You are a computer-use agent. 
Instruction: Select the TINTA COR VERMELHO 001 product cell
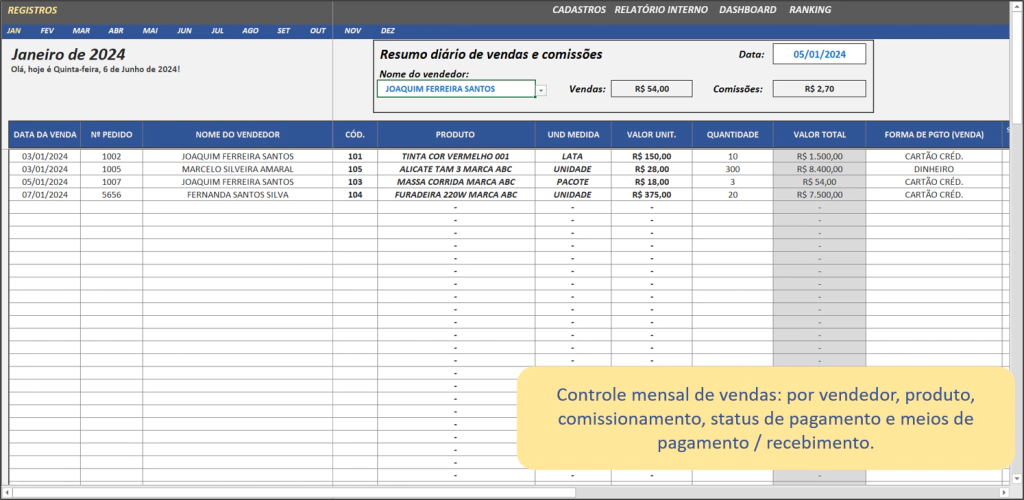(456, 156)
